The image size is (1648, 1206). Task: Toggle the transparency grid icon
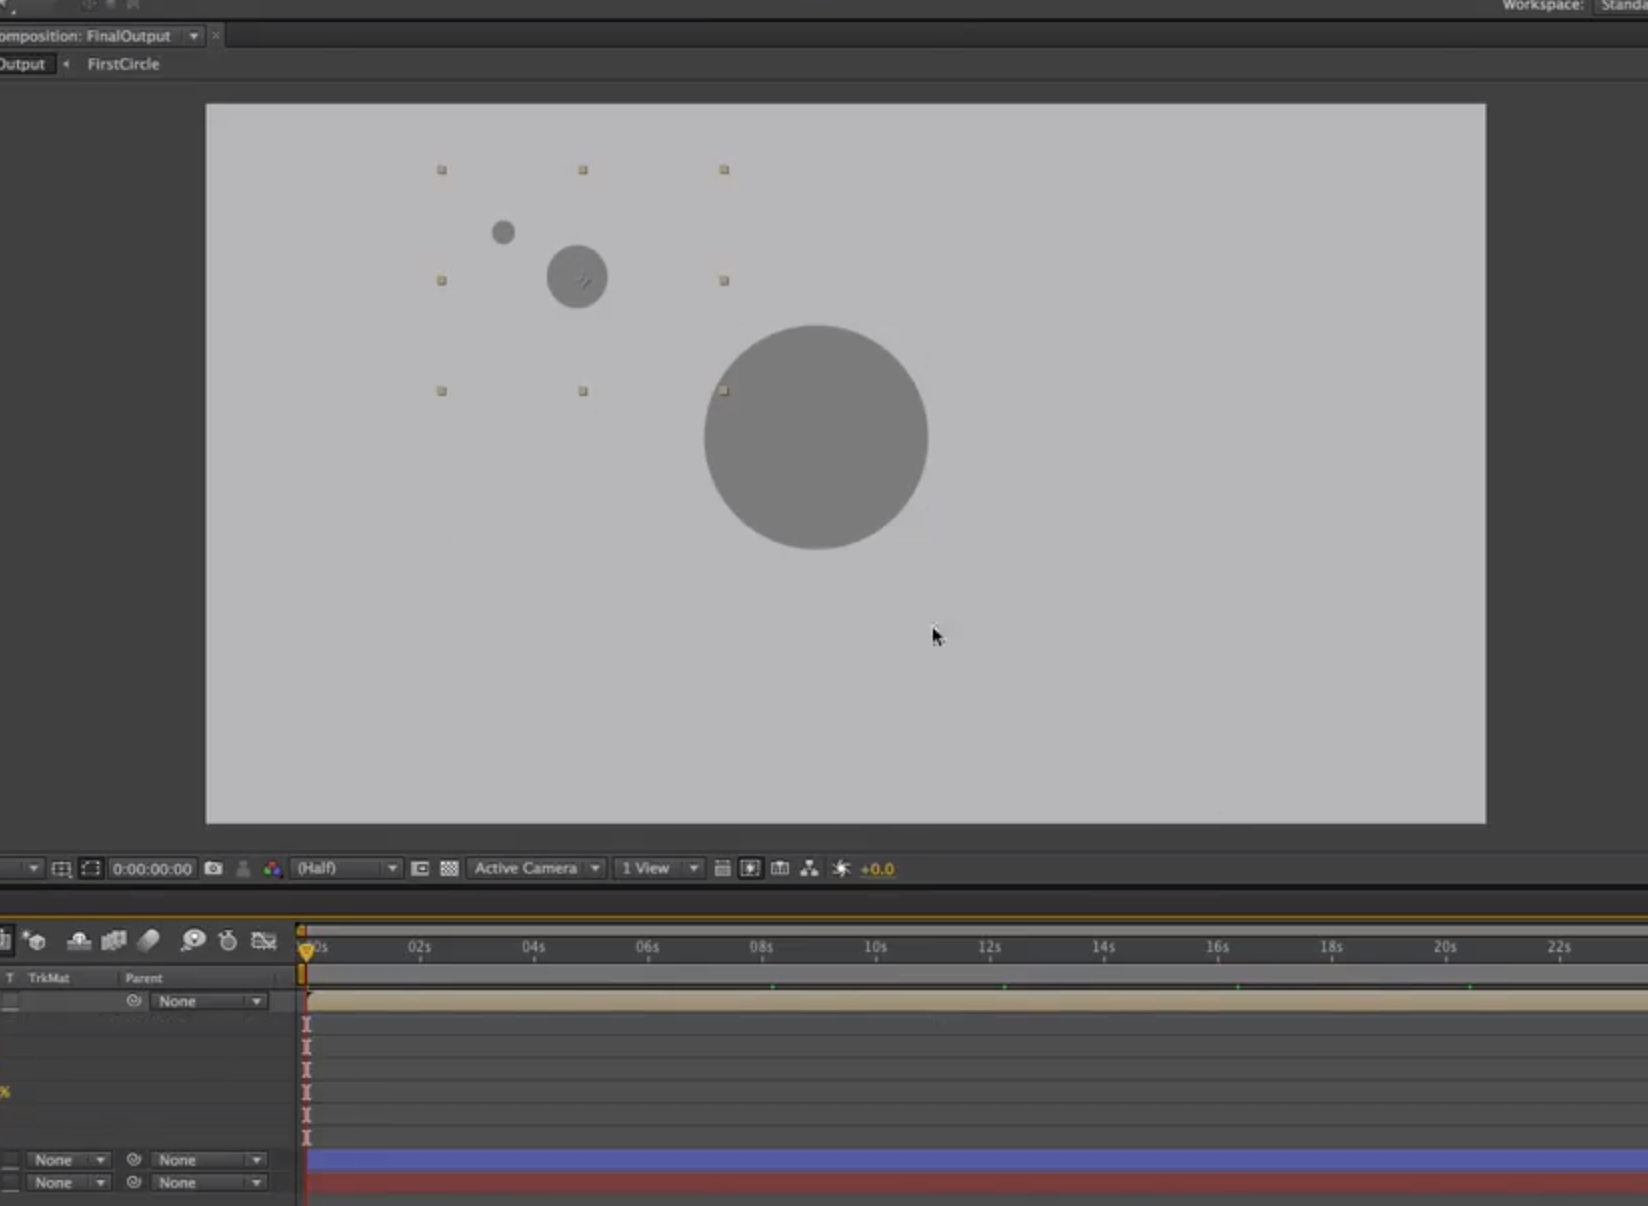pyautogui.click(x=449, y=868)
